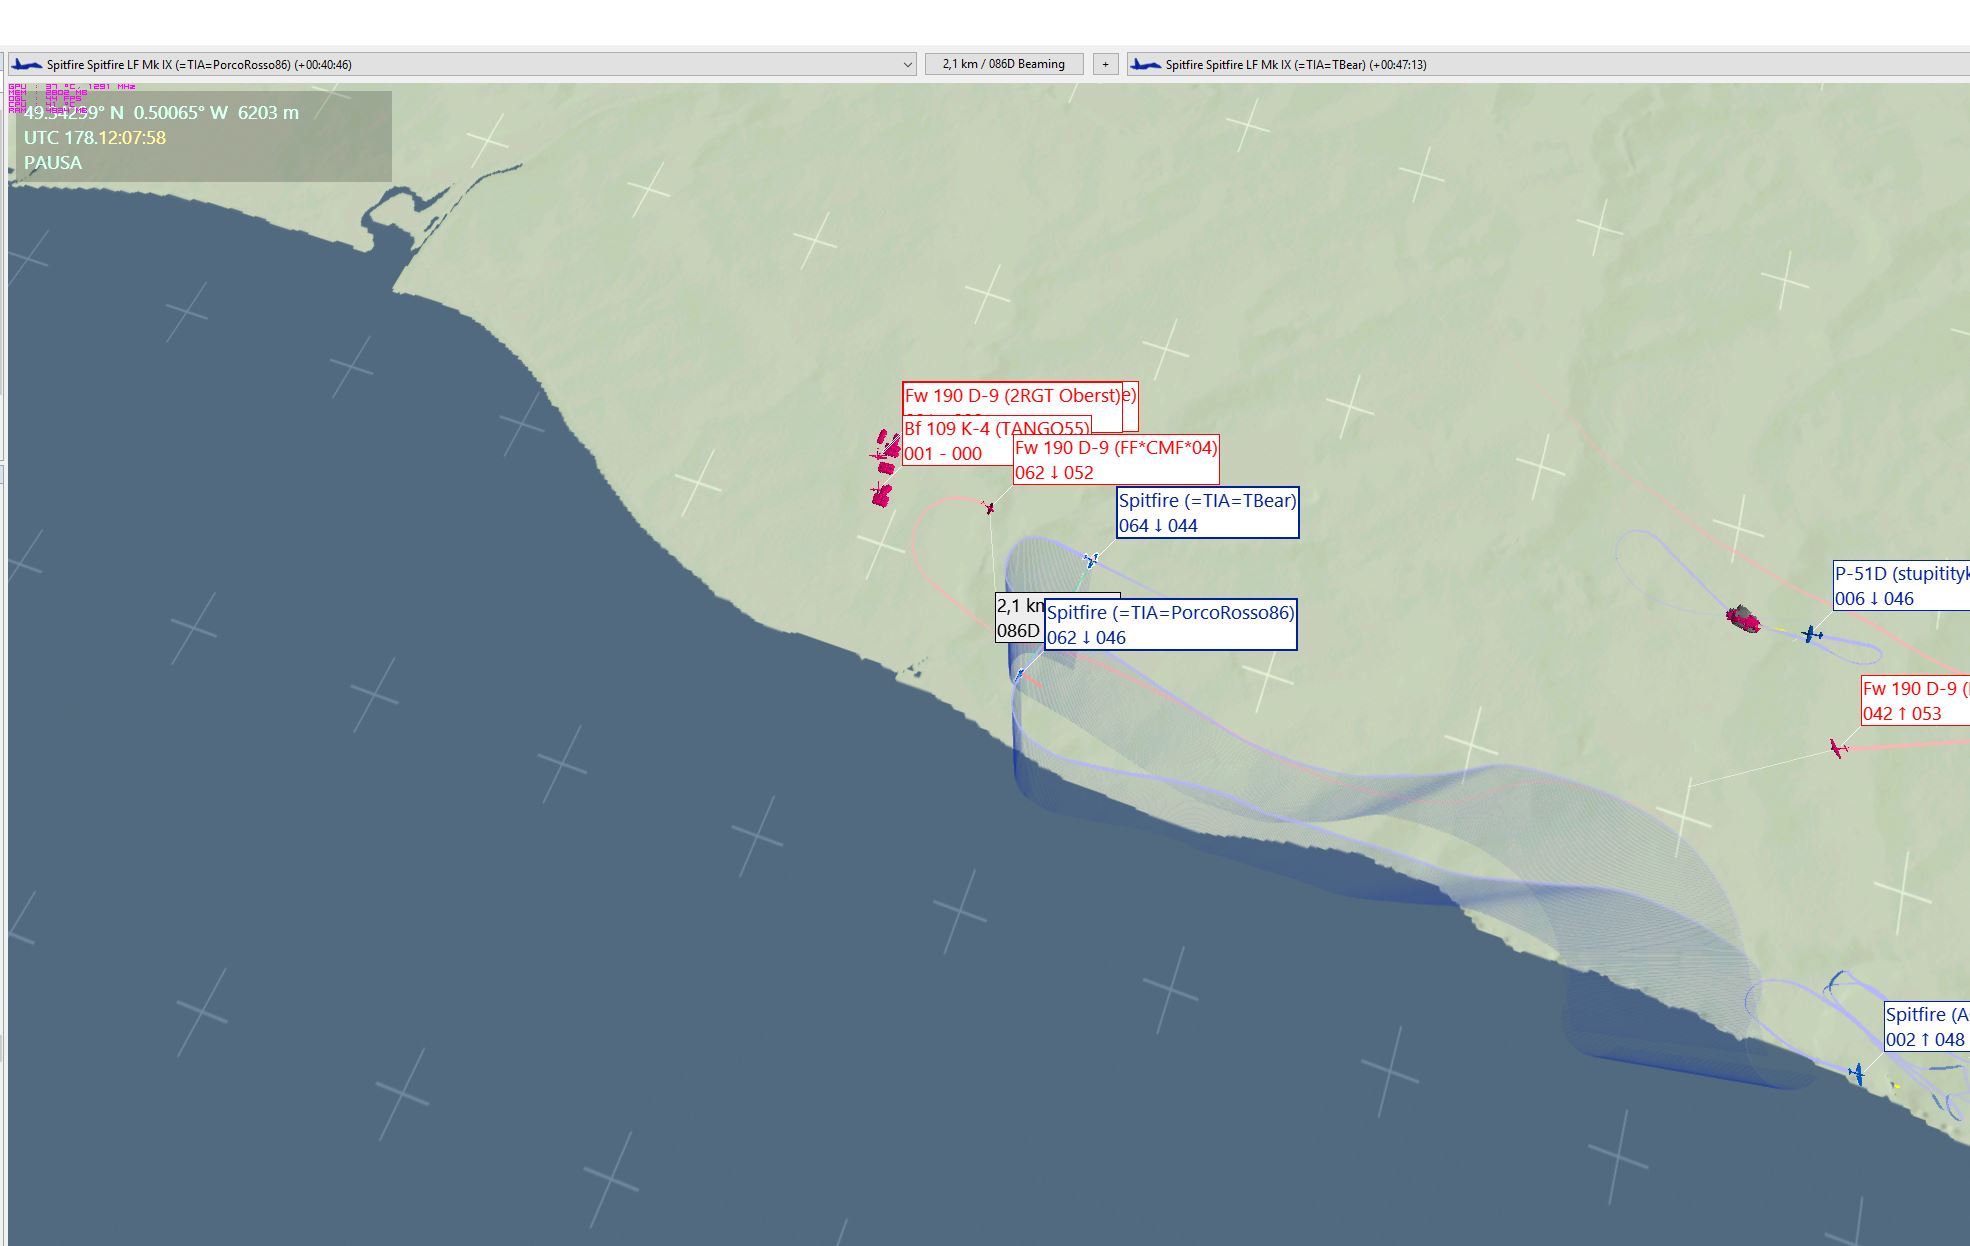Click the Spitfire label reading 002 ↑ 048
This screenshot has width=1970, height=1246.
point(1926,1027)
